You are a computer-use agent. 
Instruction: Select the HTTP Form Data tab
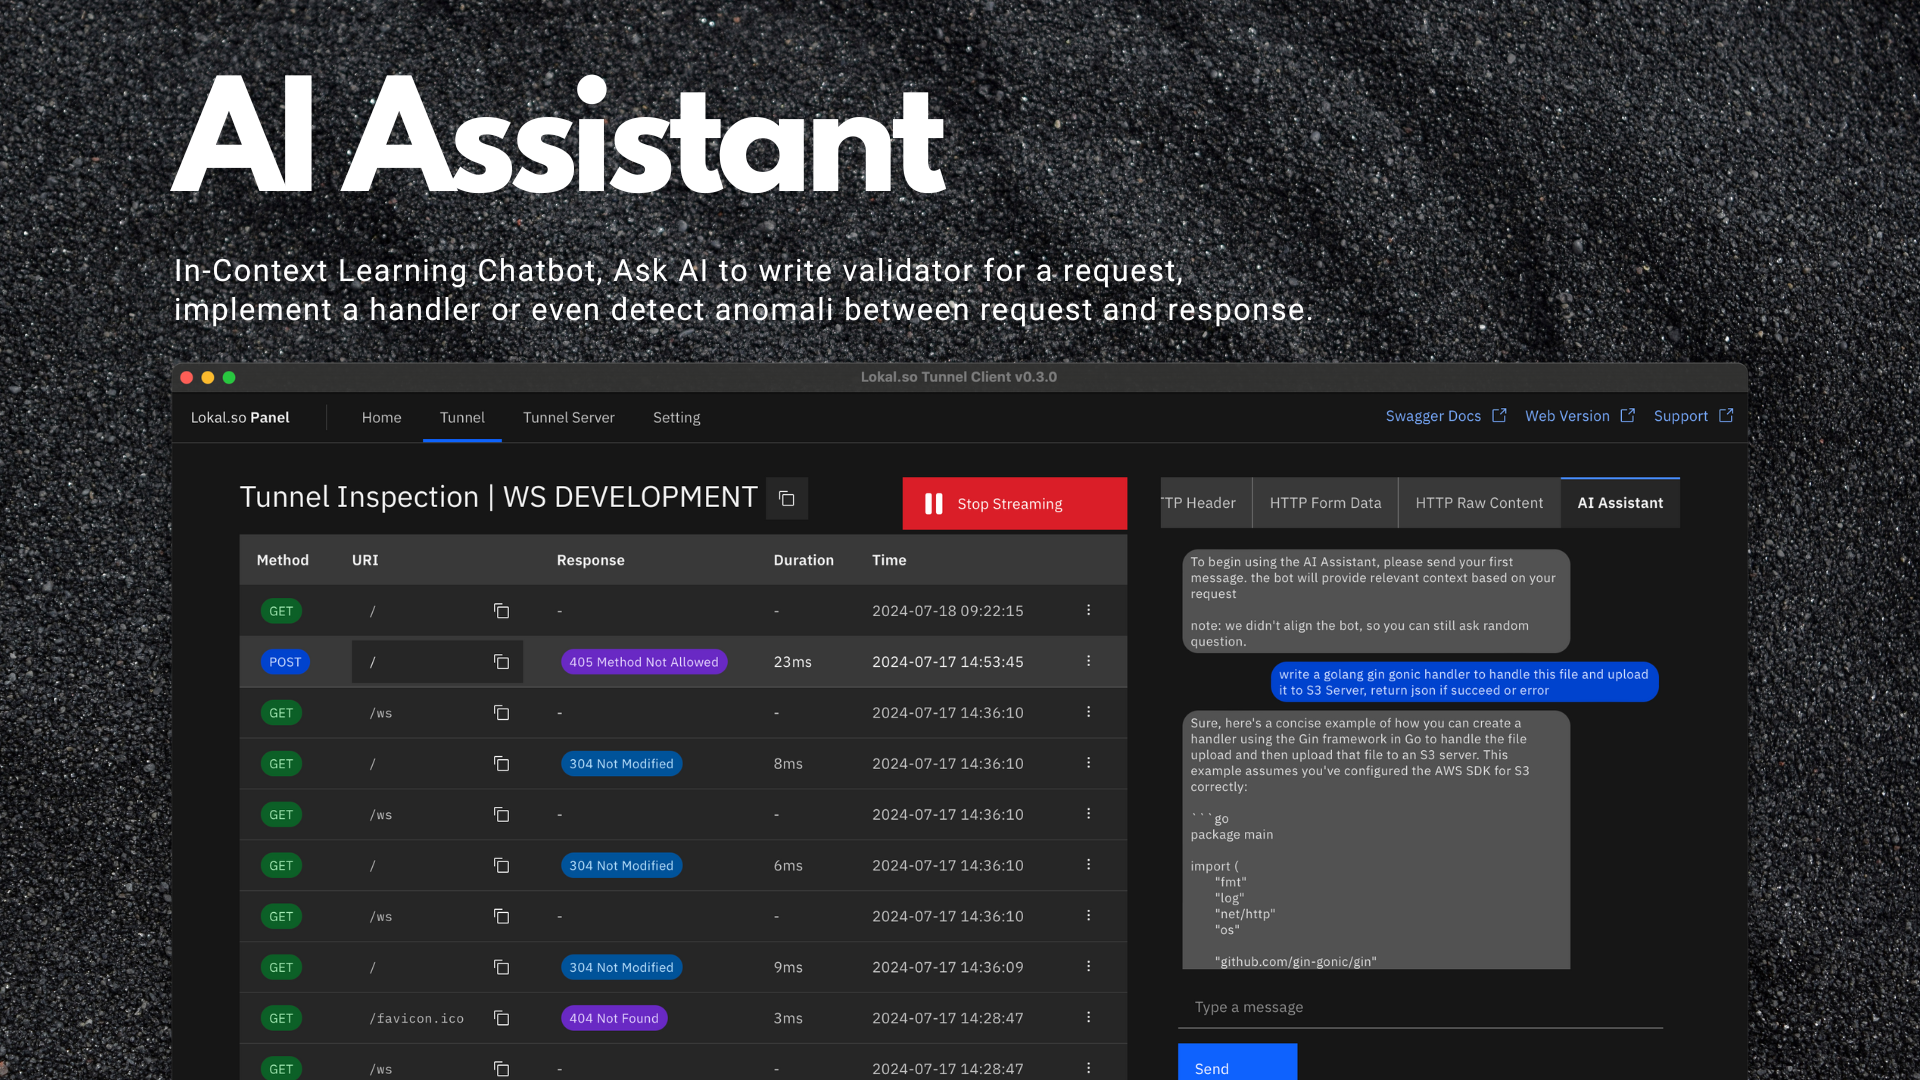click(x=1324, y=503)
